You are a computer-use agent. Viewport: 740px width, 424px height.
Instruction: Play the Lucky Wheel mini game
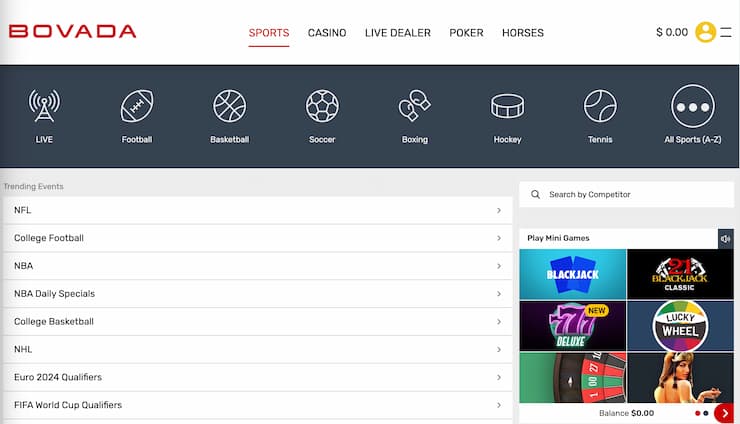(x=680, y=326)
